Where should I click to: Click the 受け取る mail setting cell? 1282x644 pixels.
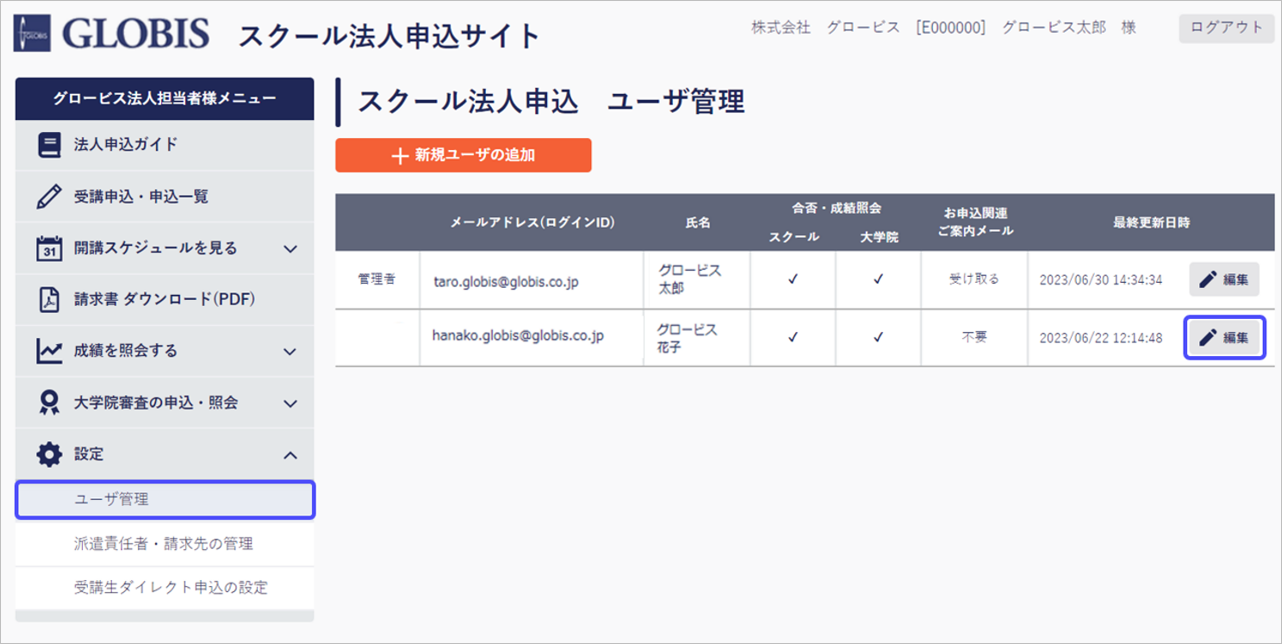pos(974,280)
